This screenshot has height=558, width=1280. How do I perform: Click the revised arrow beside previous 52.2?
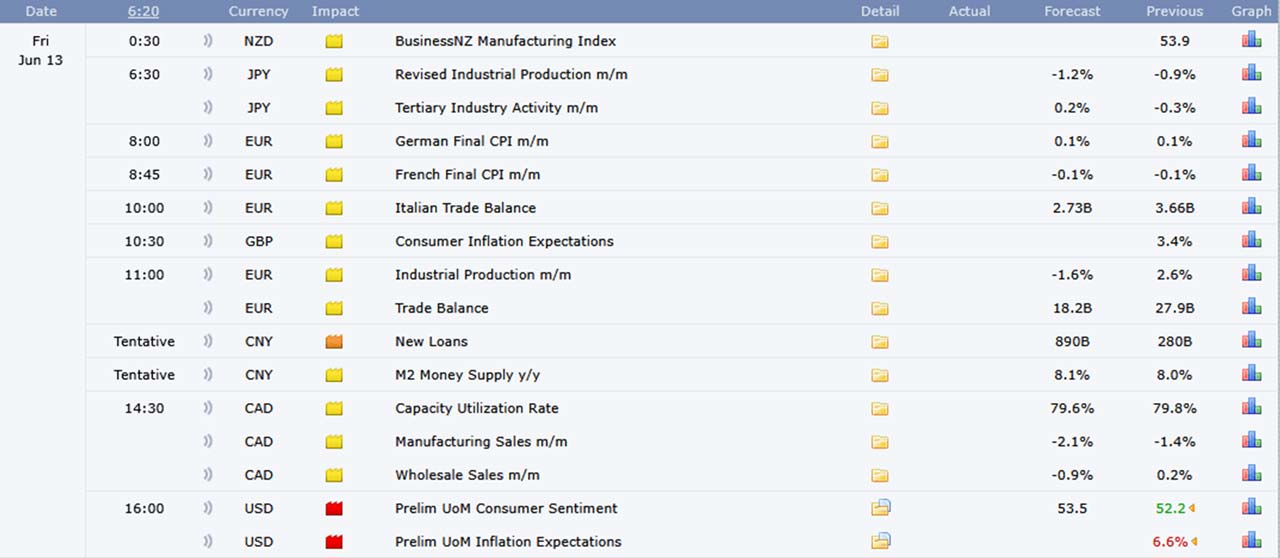click(x=1192, y=509)
